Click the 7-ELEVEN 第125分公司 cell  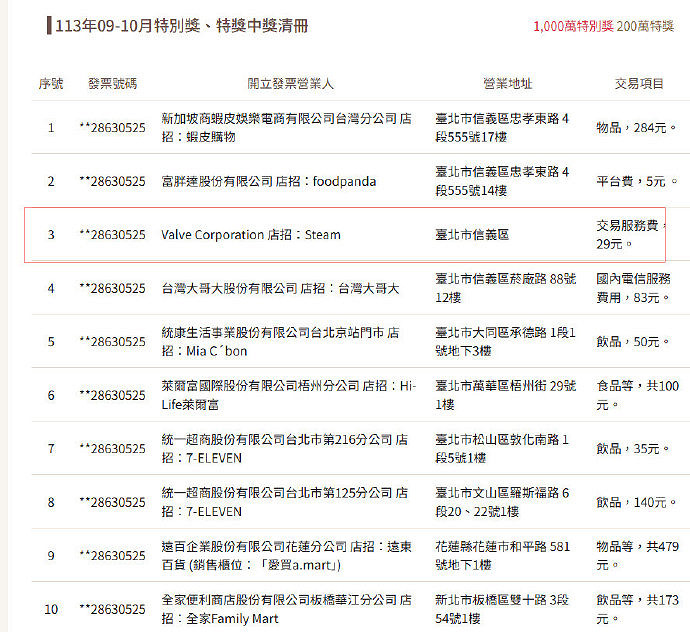click(x=284, y=502)
